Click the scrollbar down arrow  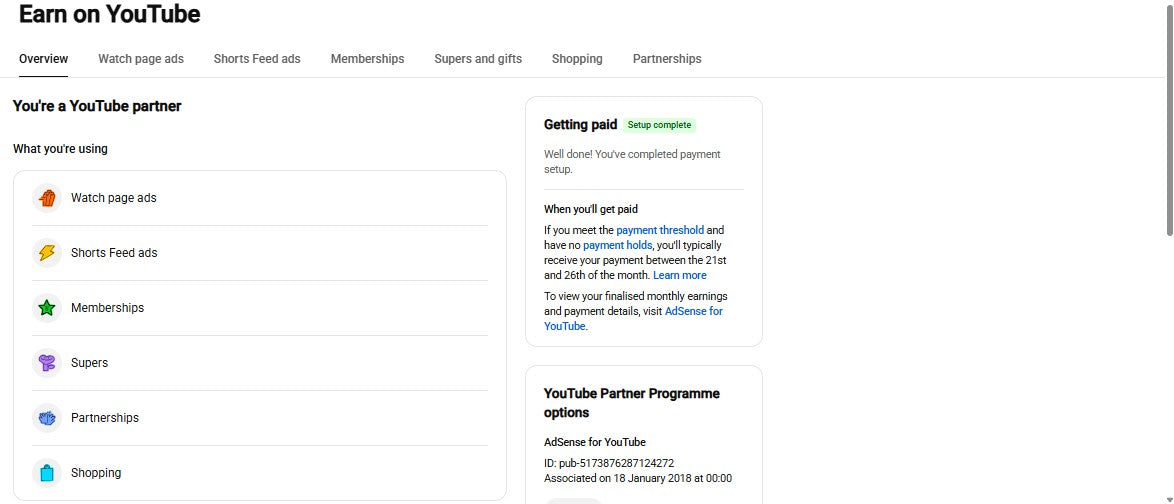1169,499
